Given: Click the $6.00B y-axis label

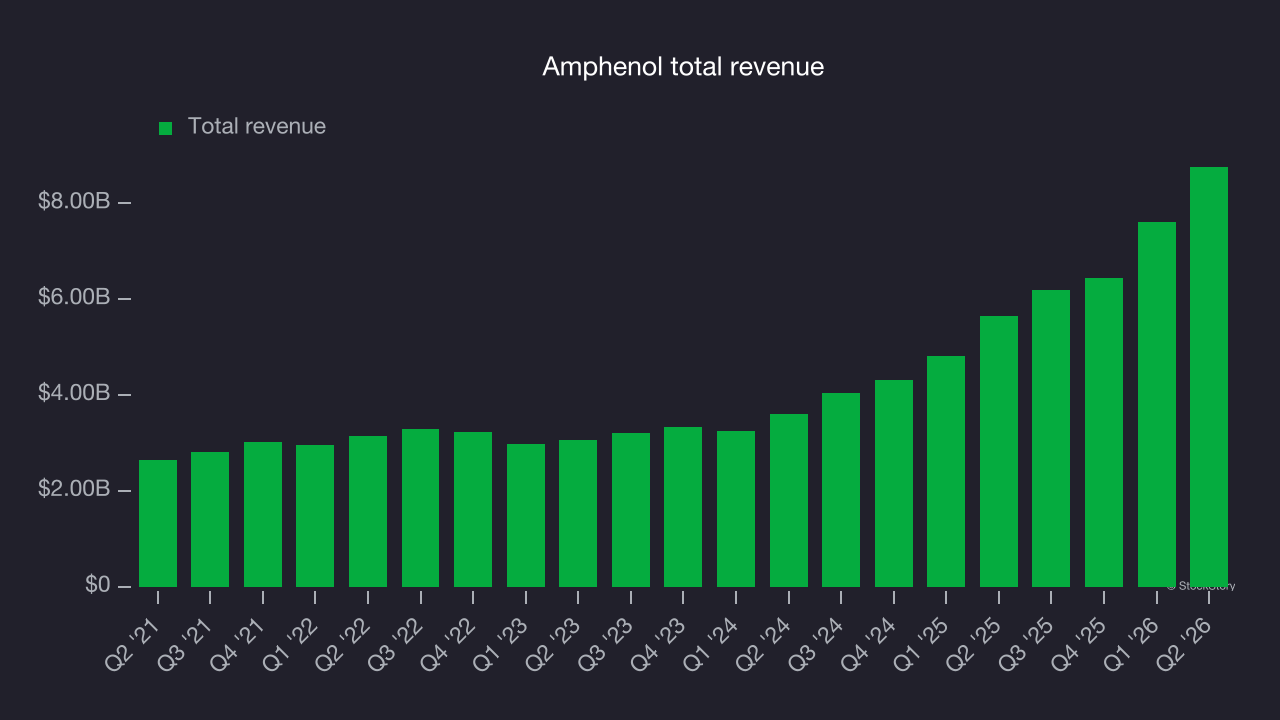Looking at the screenshot, I should click(x=74, y=298).
